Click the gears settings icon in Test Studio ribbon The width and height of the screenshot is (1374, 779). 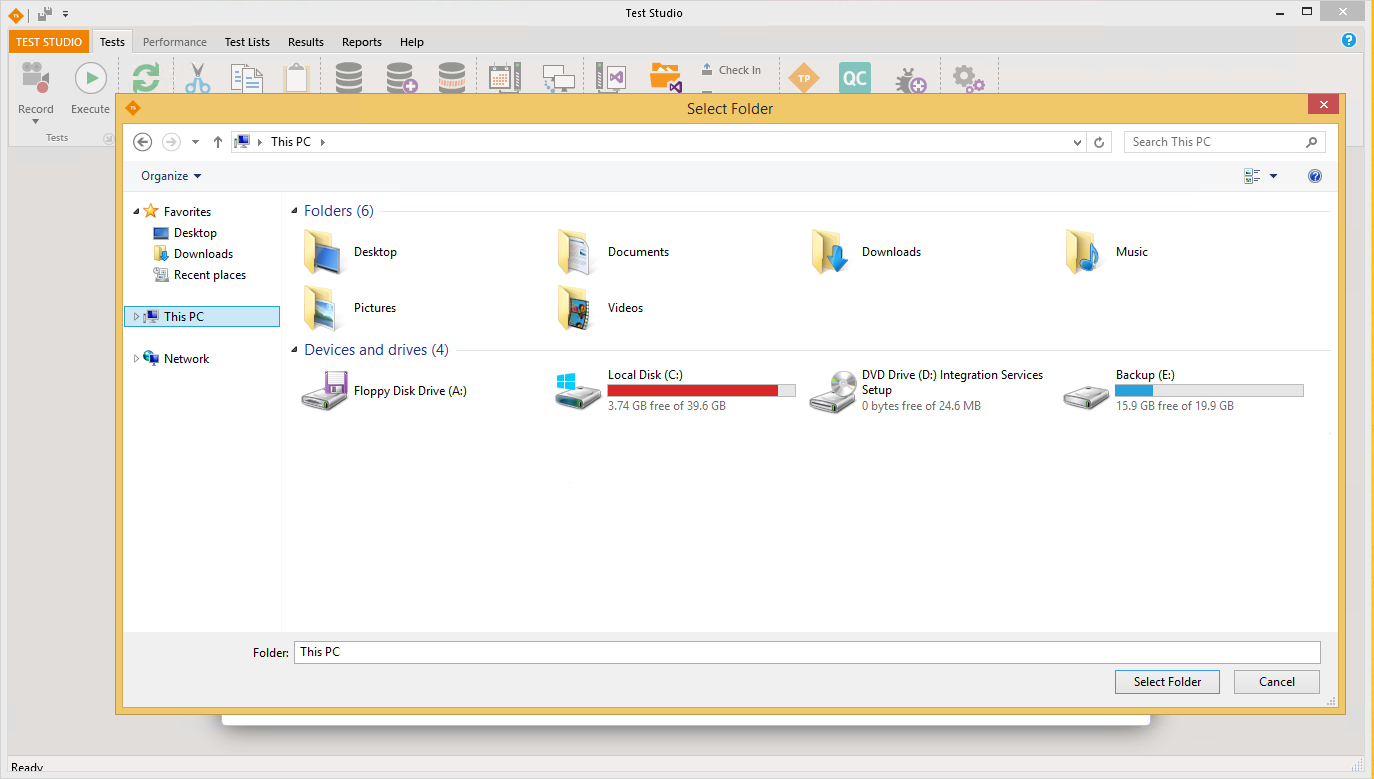967,78
